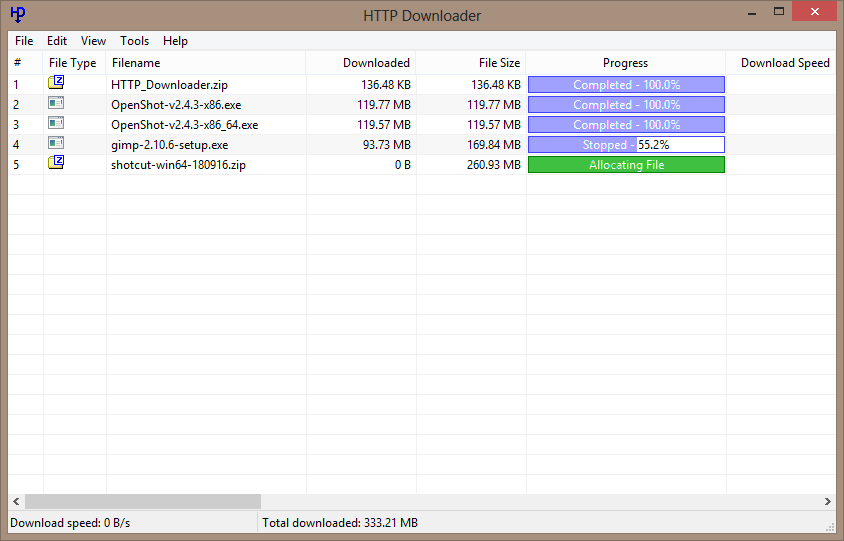This screenshot has width=844, height=541.
Task: Open the Edit menu
Action: (57, 41)
